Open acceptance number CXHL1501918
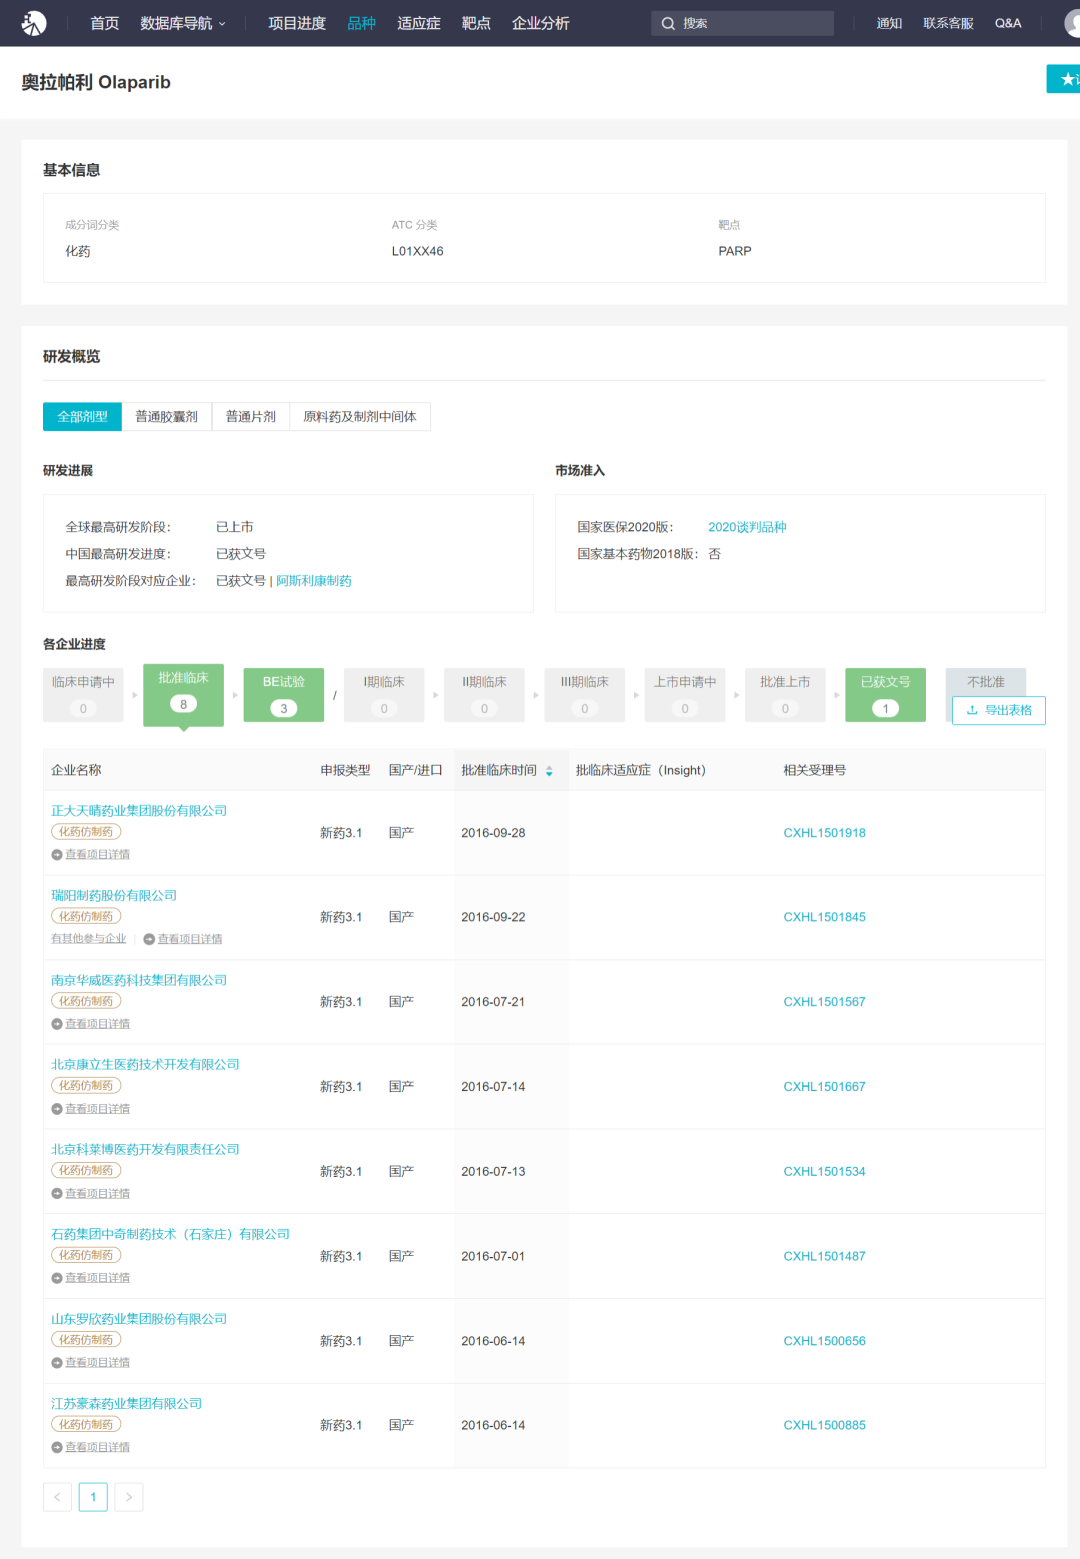1080x1559 pixels. (x=825, y=833)
